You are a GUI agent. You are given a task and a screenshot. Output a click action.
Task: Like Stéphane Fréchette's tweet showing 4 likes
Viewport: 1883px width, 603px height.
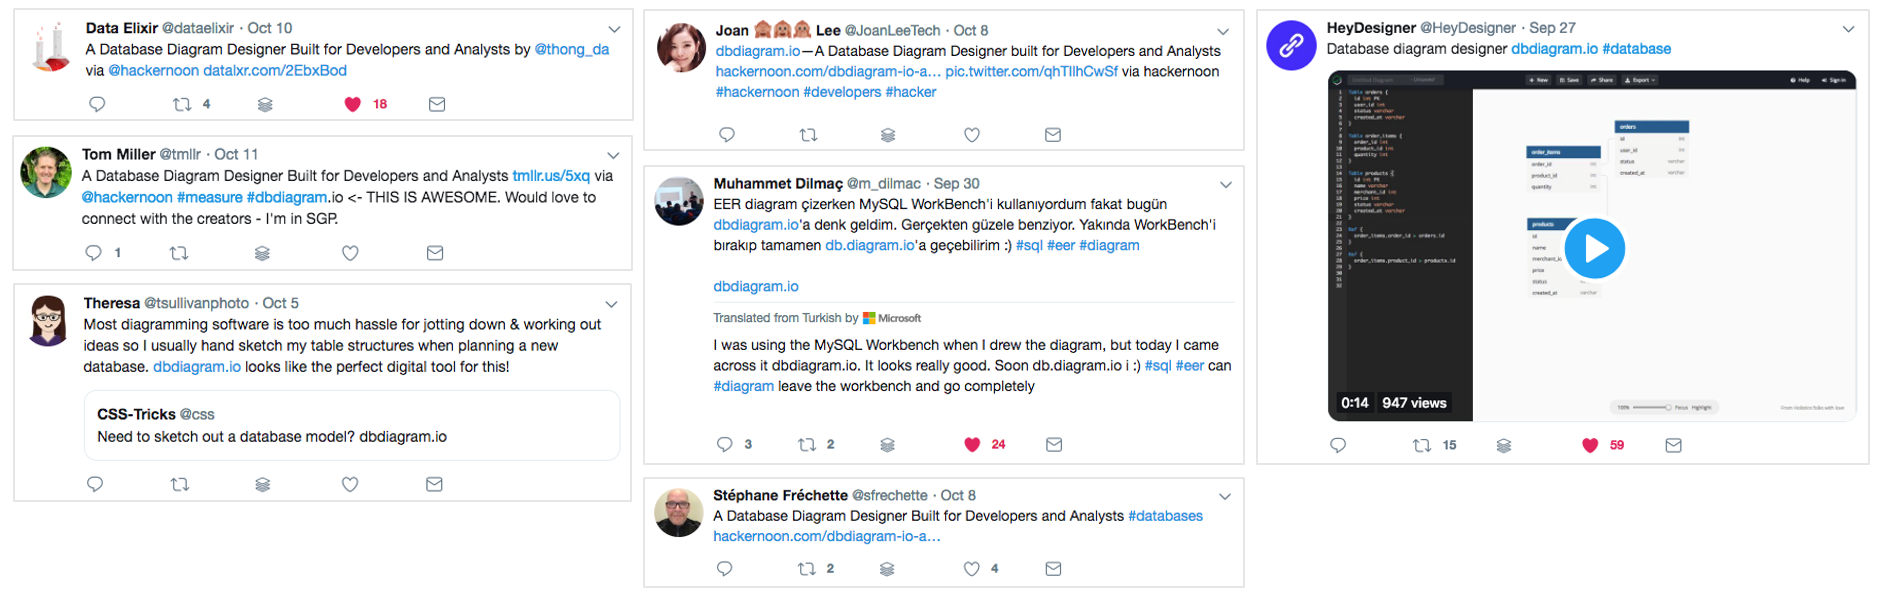971,569
